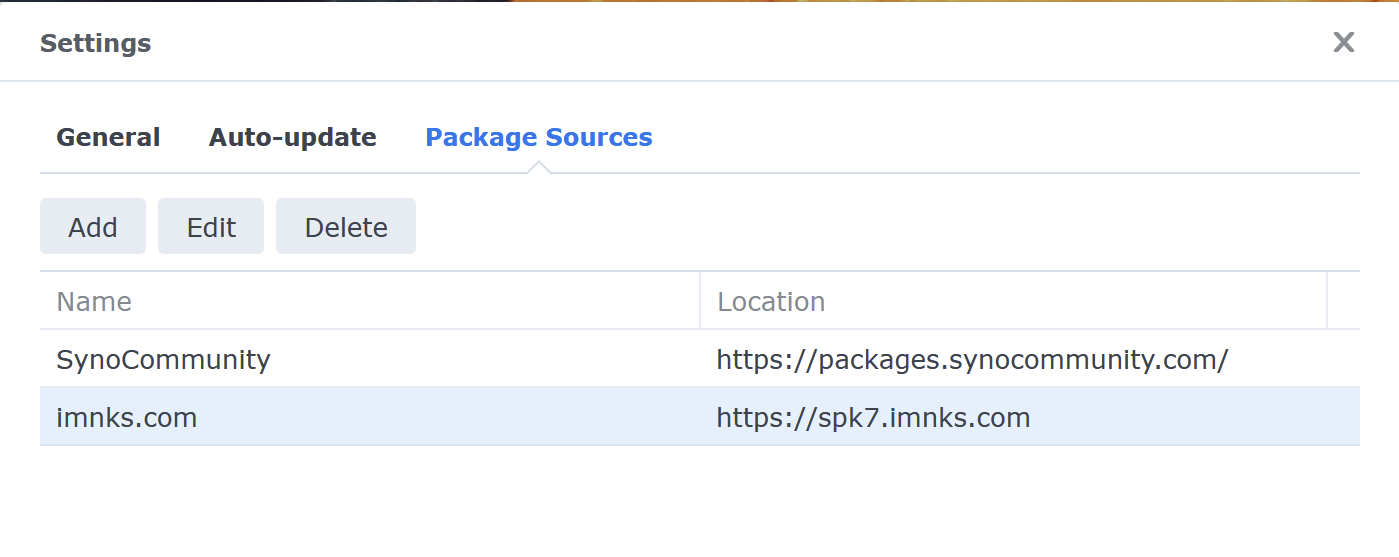
Task: Click the small pointer beneath Package Sources tab
Action: point(539,167)
